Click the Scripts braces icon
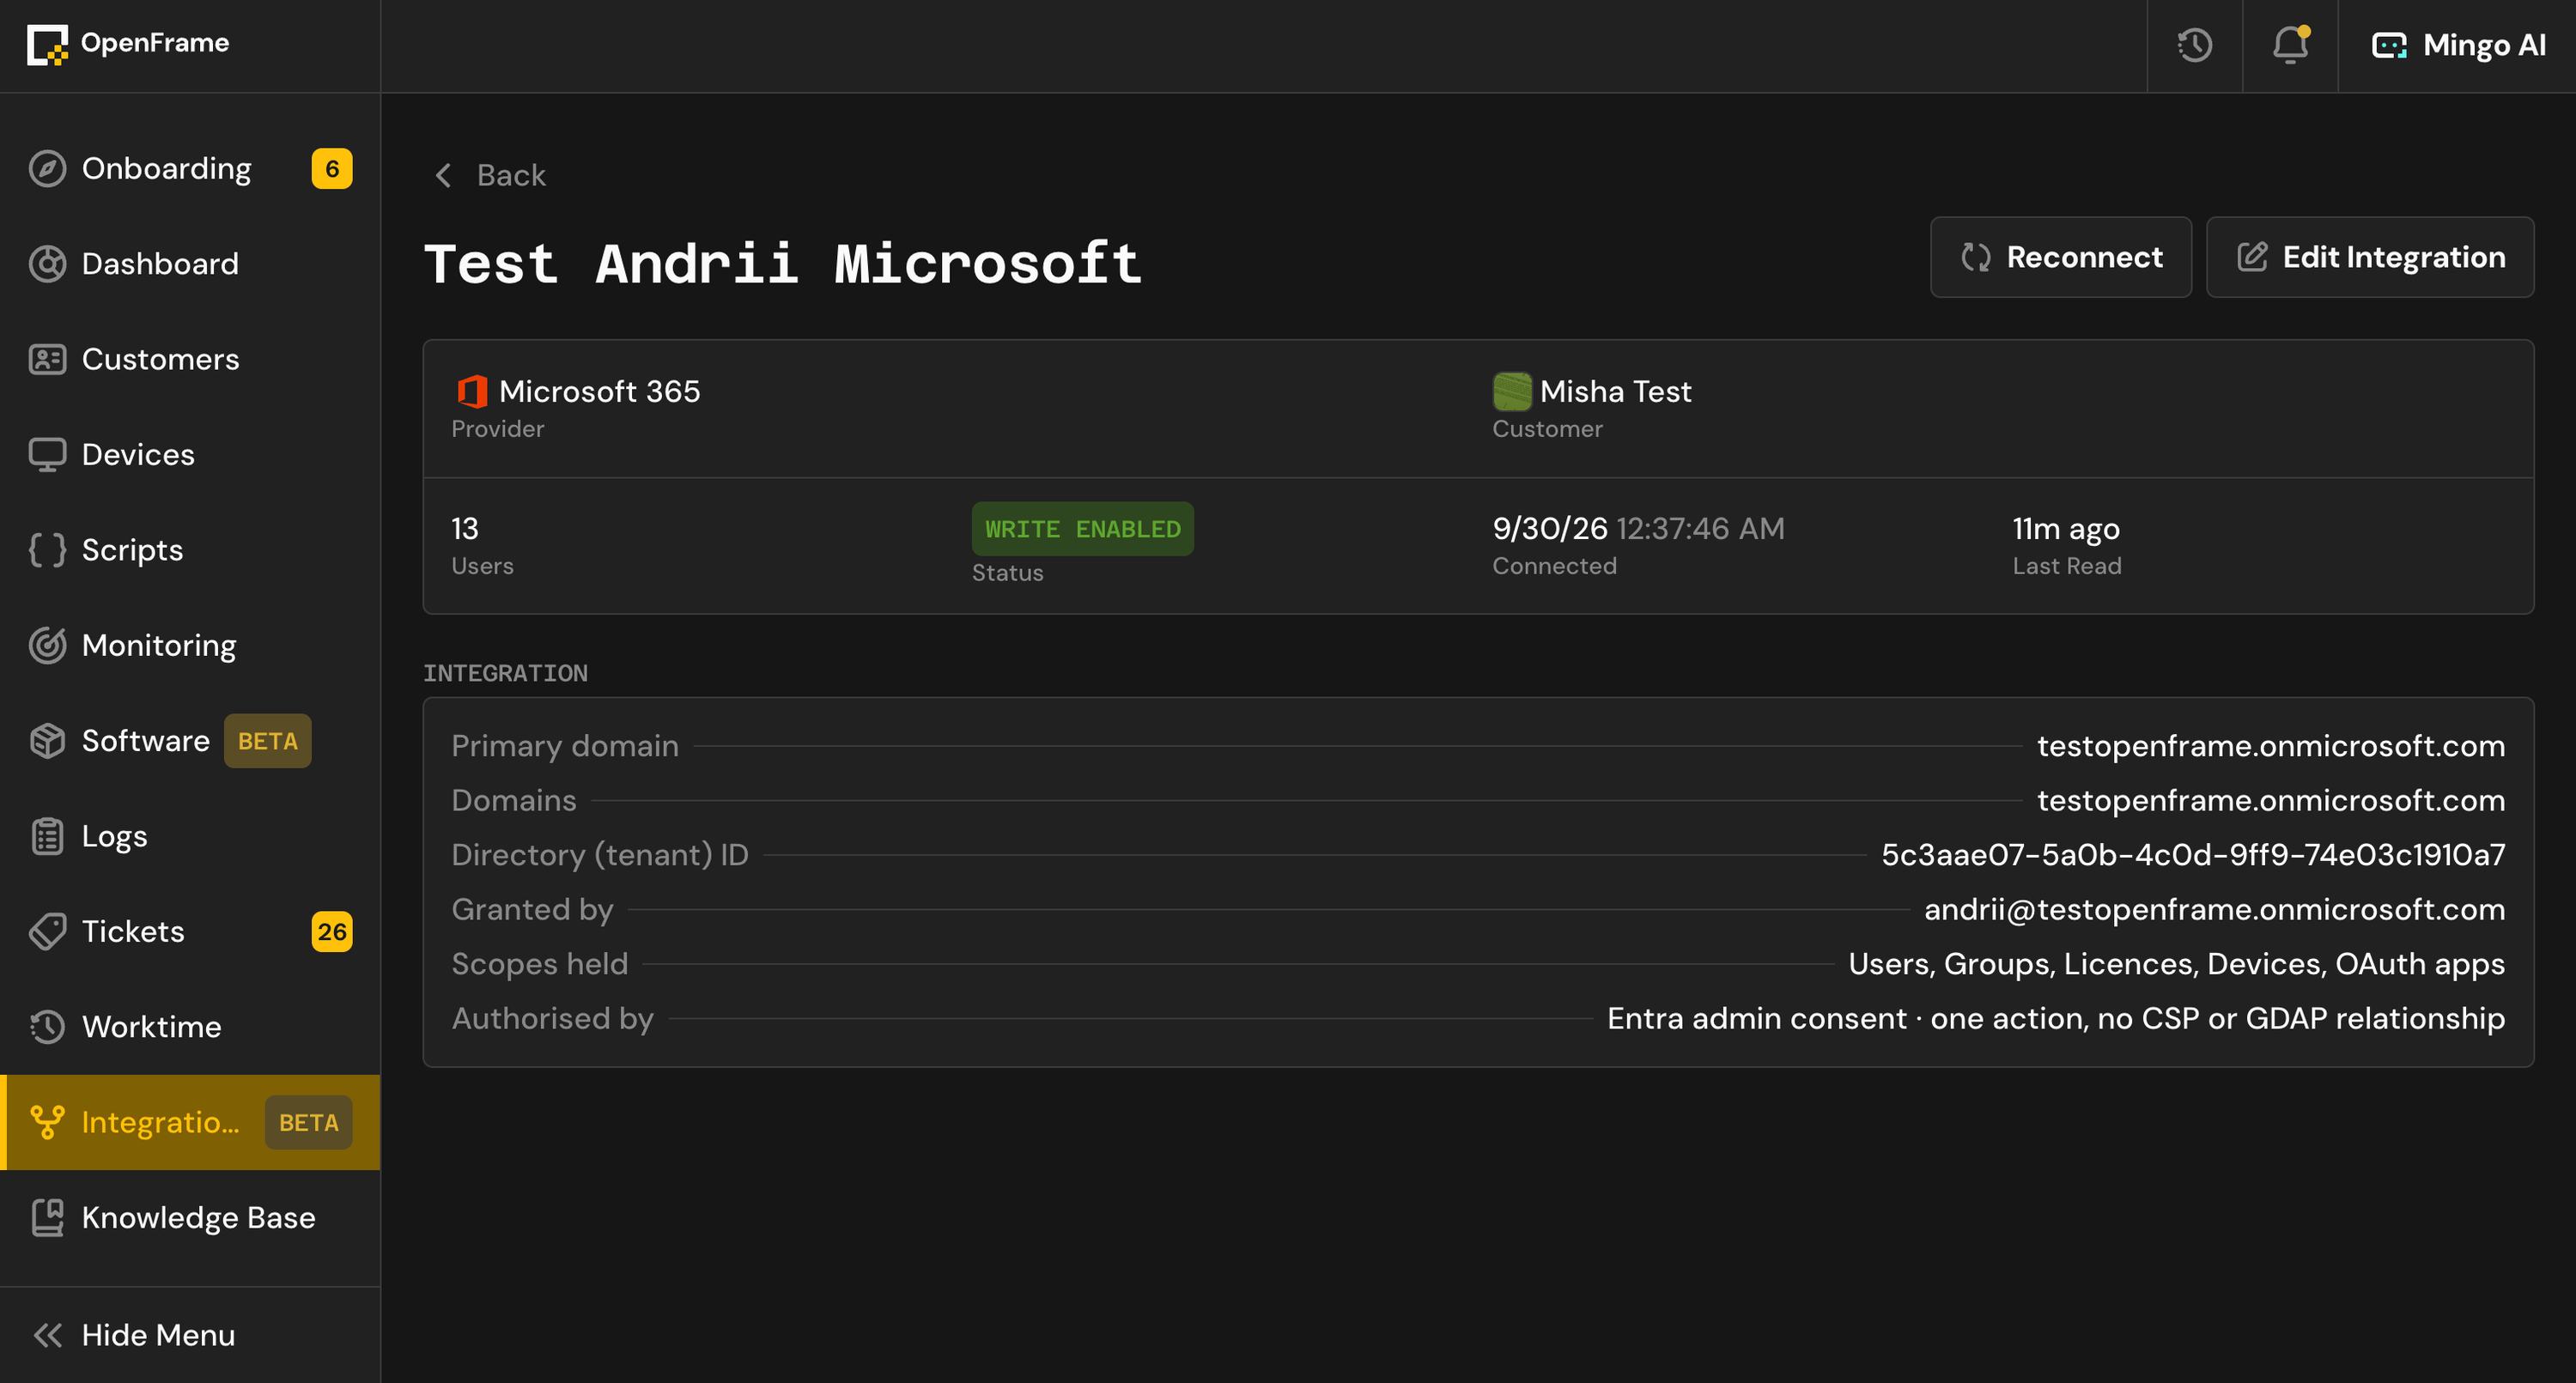Viewport: 2576px width, 1383px height. 47,550
